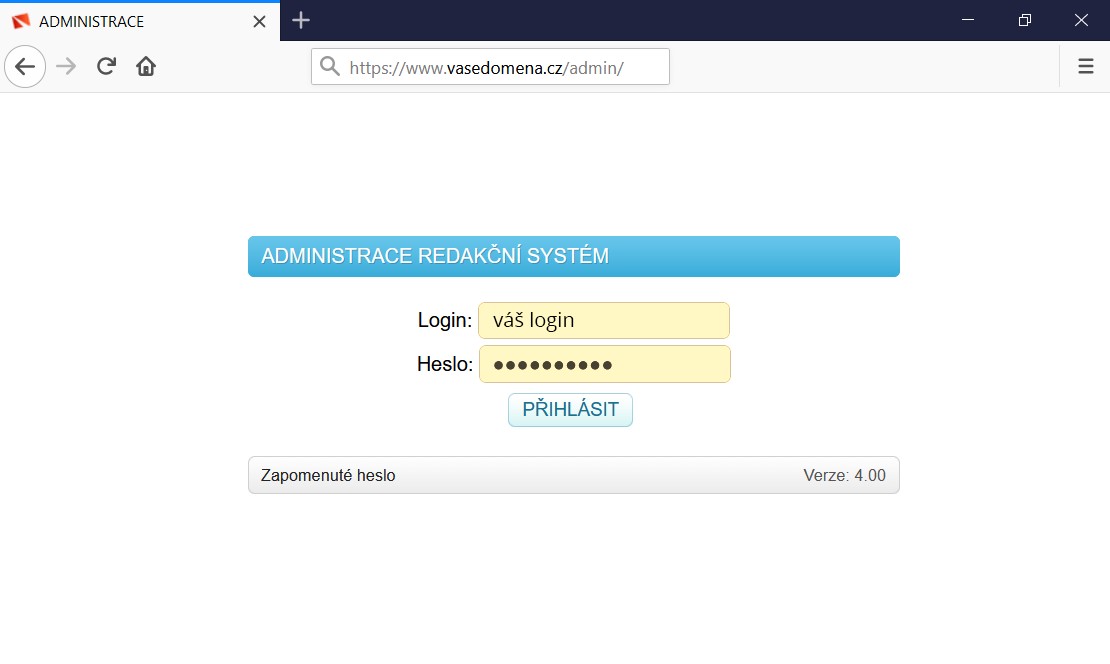
Task: Open a new tab with plus icon
Action: pos(301,20)
